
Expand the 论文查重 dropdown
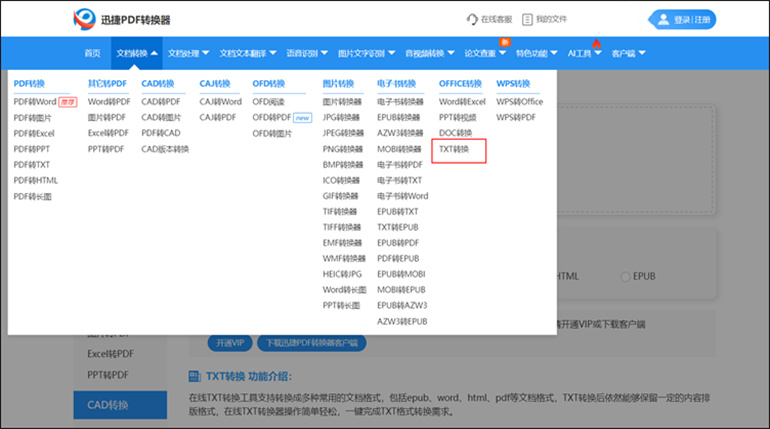tap(502, 53)
